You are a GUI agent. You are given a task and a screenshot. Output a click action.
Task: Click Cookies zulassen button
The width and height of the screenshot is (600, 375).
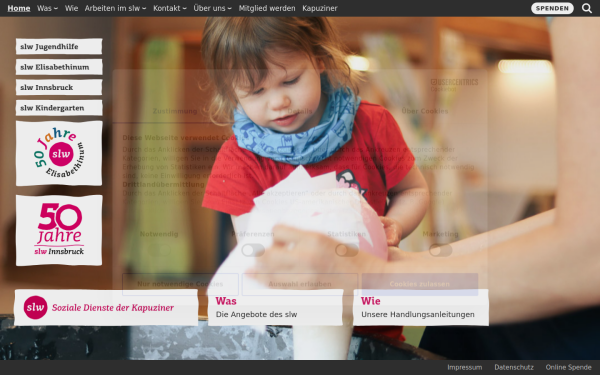(x=420, y=284)
